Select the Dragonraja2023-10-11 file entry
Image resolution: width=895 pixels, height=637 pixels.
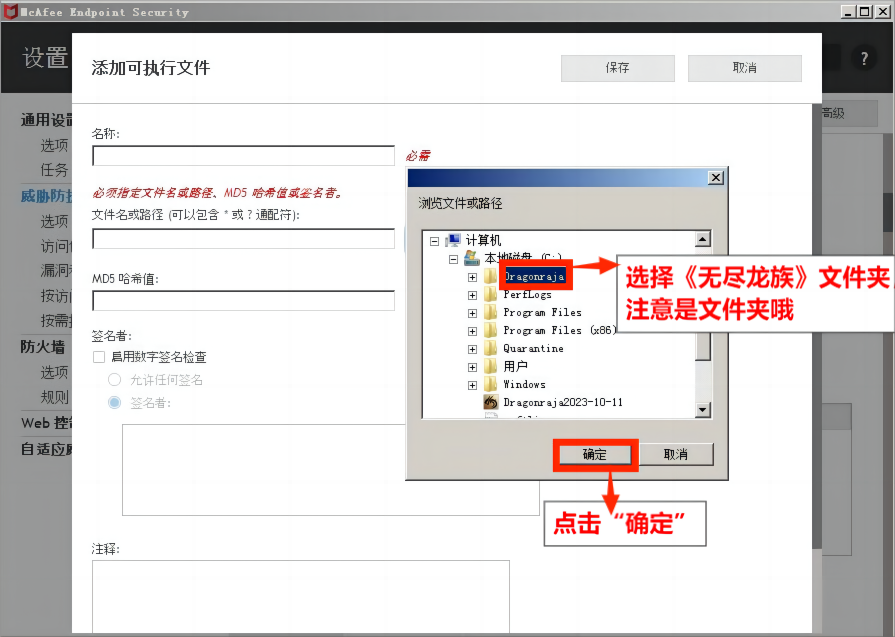(563, 402)
